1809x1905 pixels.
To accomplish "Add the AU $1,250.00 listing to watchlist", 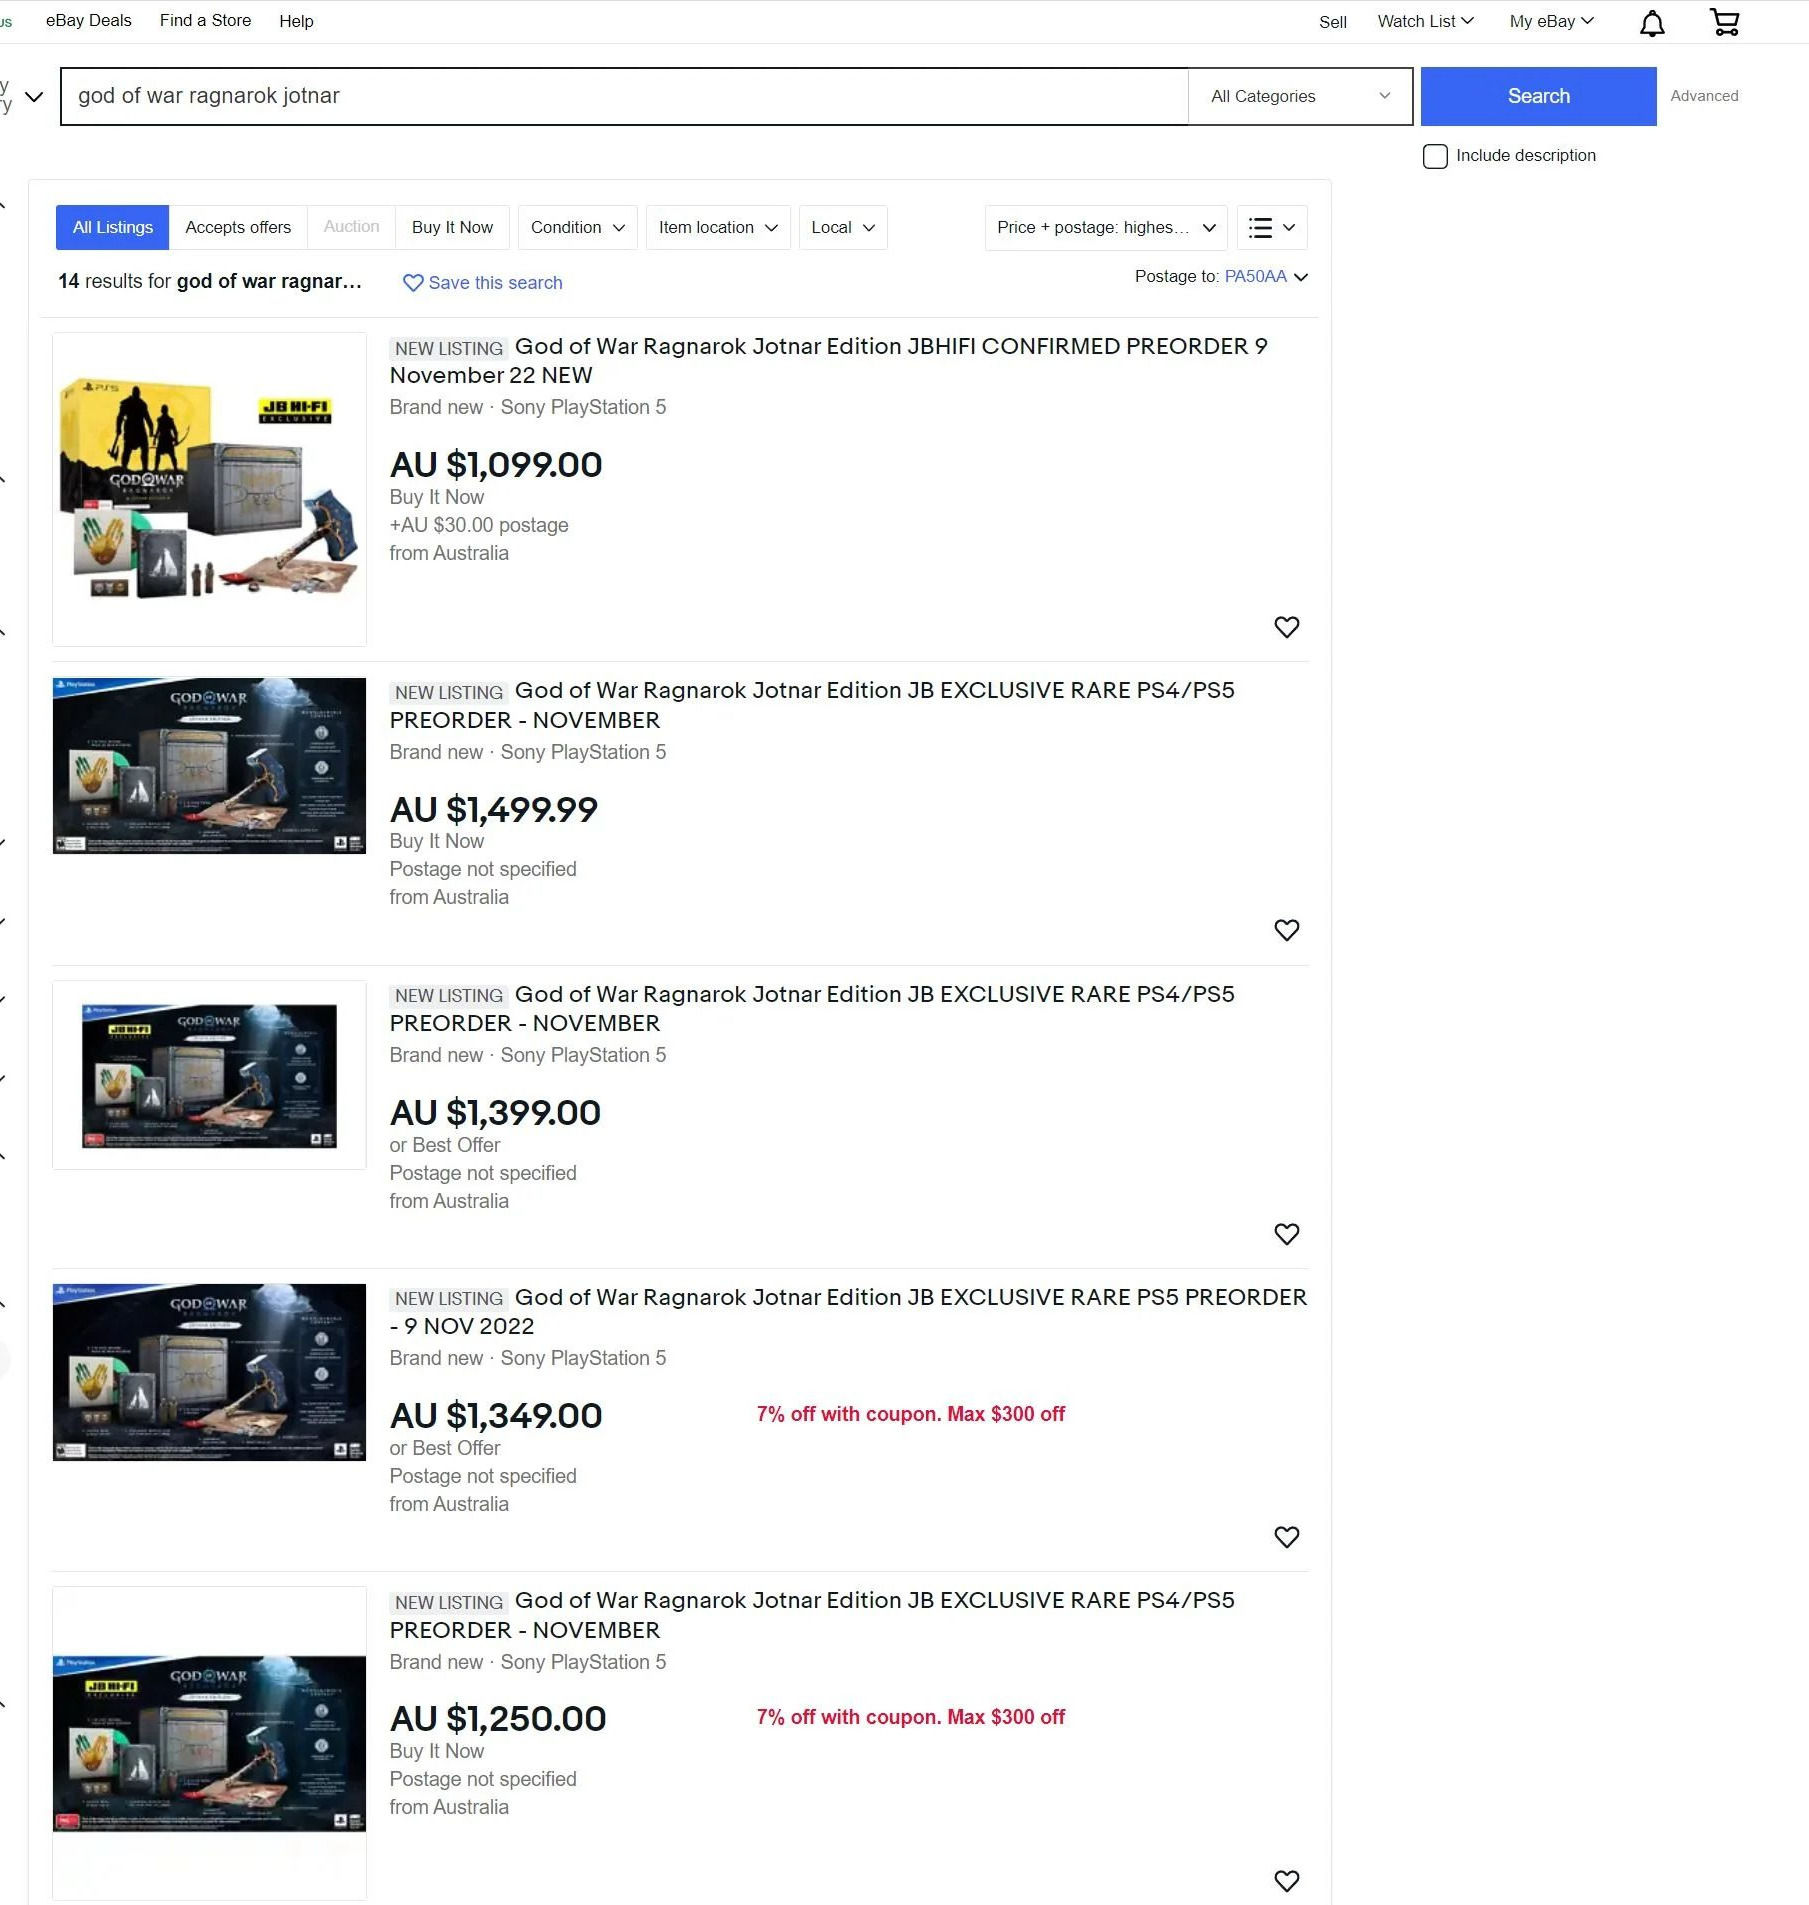I will click(x=1286, y=1881).
